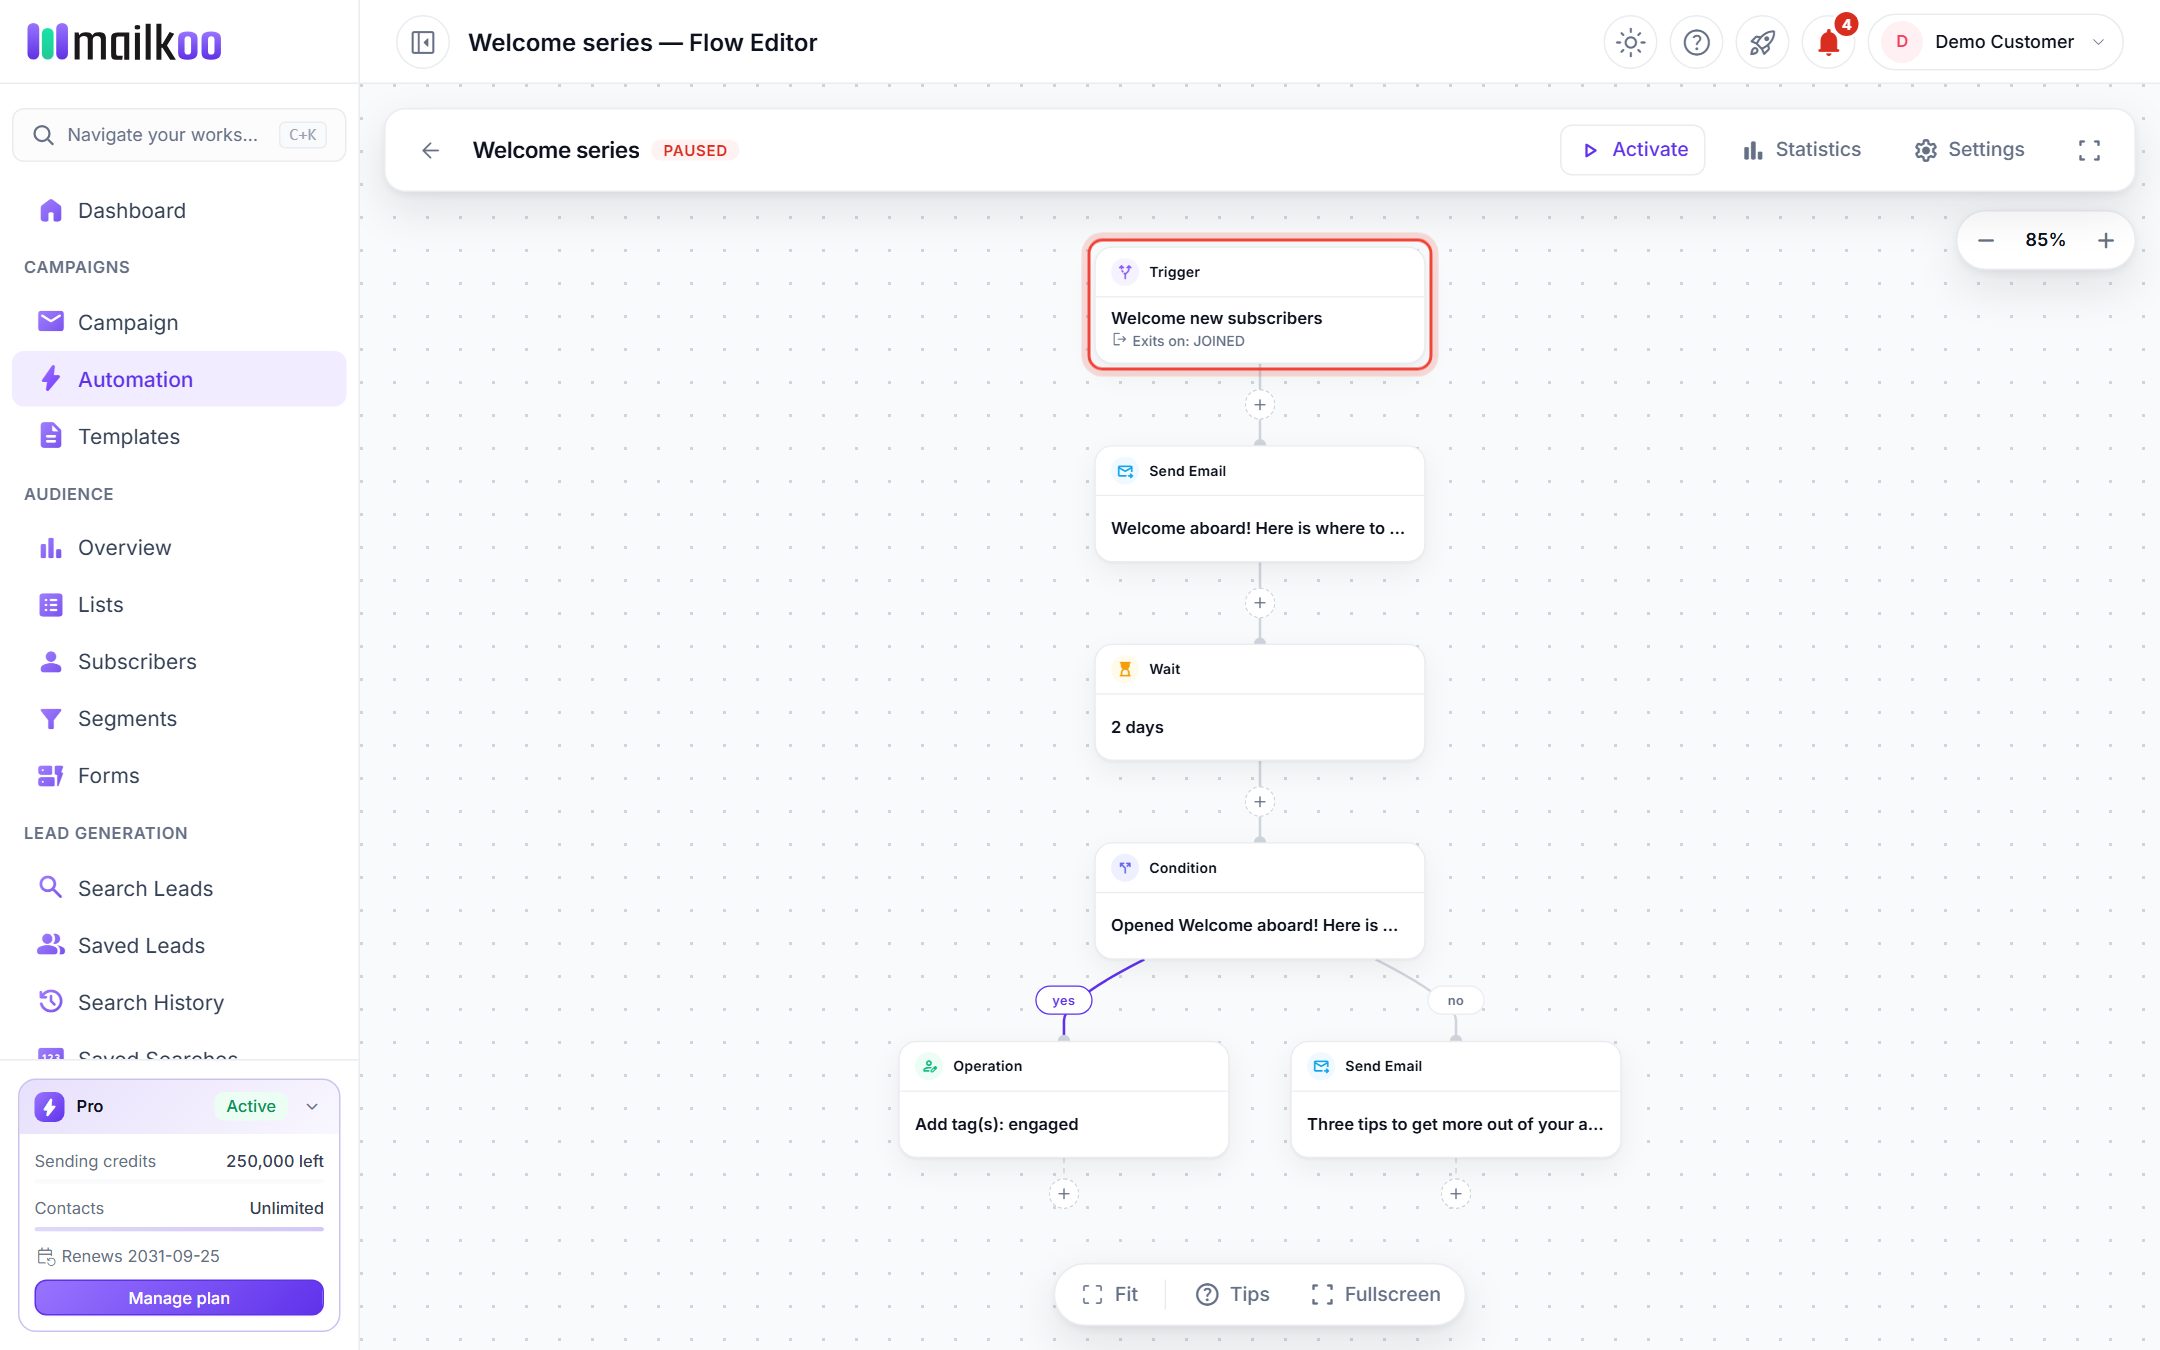Image resolution: width=2160 pixels, height=1350 pixels.
Task: Click the bottom Fullscreen button
Action: pyautogui.click(x=1376, y=1295)
